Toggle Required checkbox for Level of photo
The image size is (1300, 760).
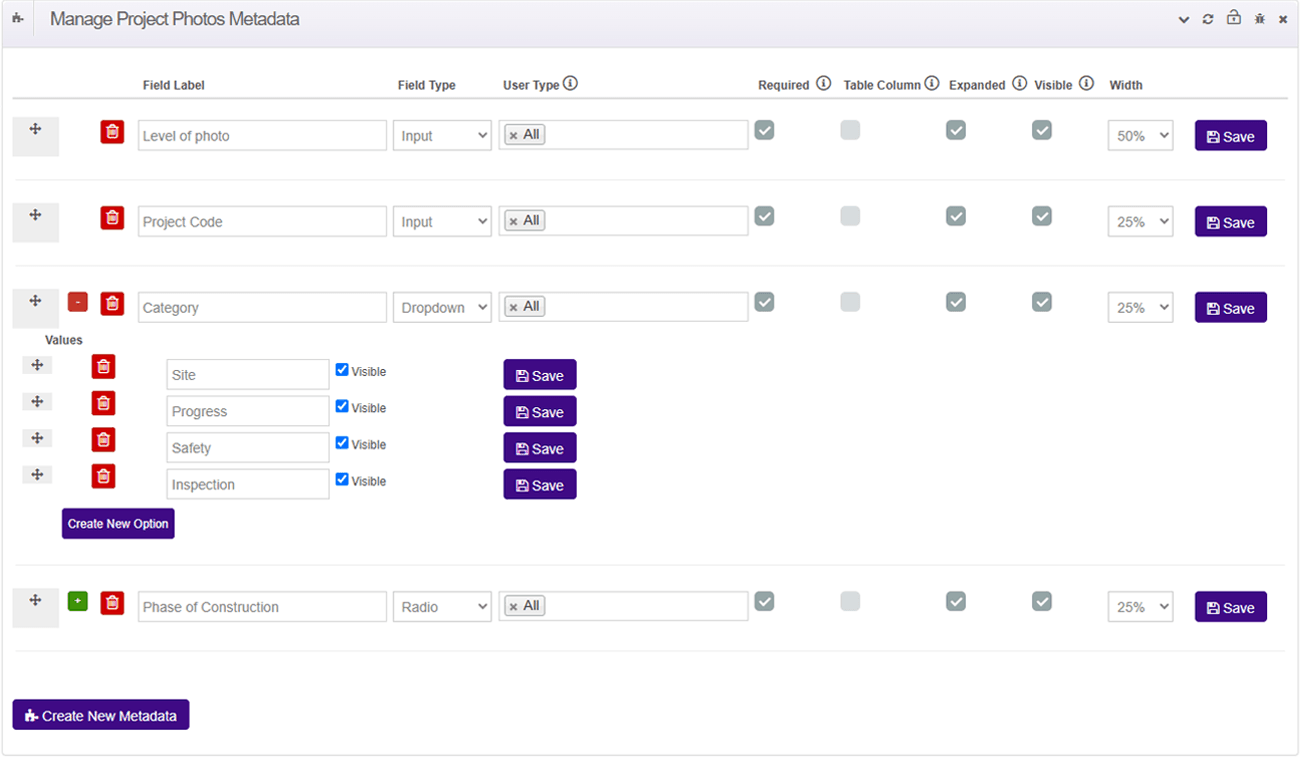pos(764,130)
